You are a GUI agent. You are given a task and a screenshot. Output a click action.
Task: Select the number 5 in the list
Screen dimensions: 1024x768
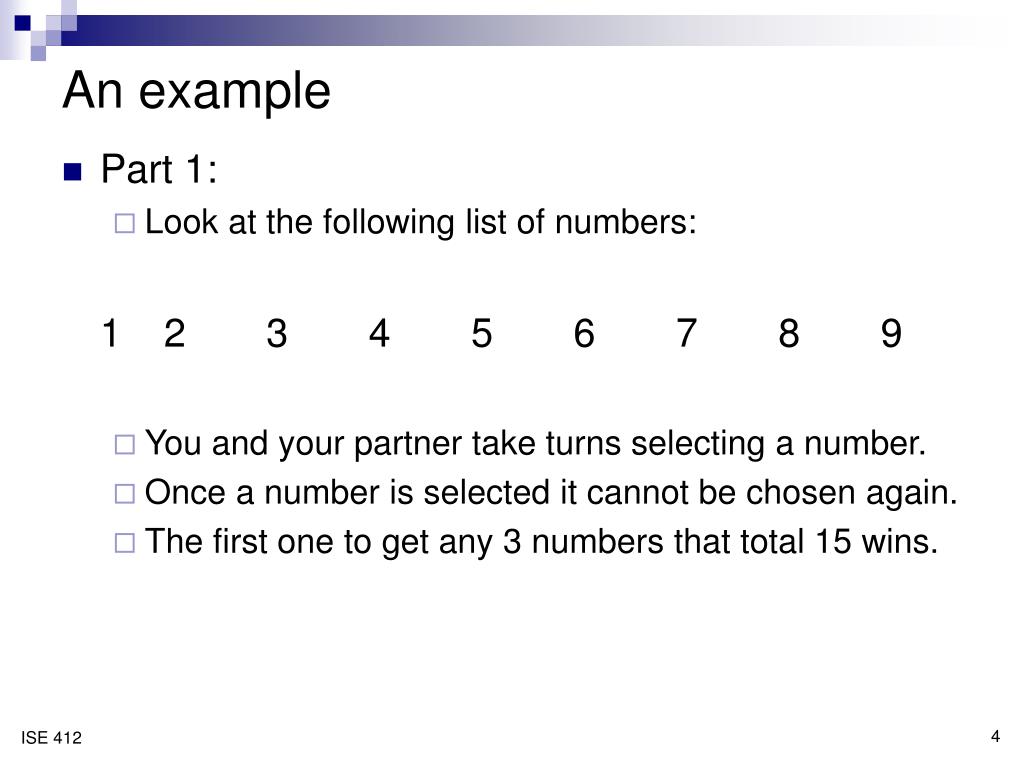tap(481, 333)
